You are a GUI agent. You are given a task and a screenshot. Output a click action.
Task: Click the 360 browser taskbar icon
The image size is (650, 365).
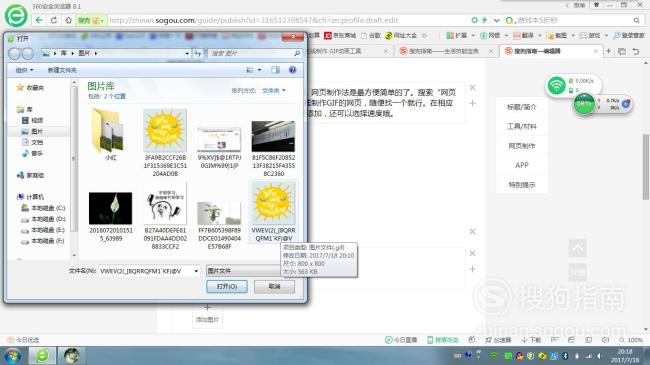(x=42, y=356)
